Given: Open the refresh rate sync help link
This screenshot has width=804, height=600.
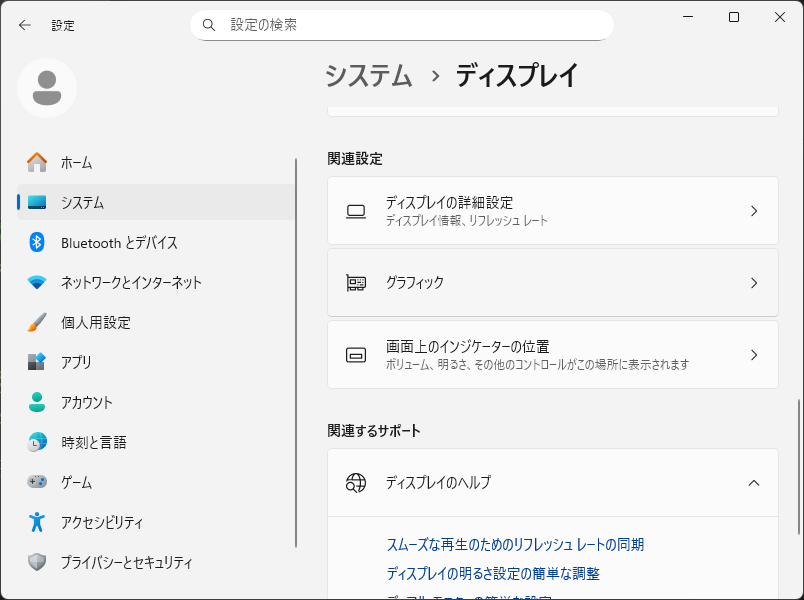Looking at the screenshot, I should pyautogui.click(x=515, y=545).
